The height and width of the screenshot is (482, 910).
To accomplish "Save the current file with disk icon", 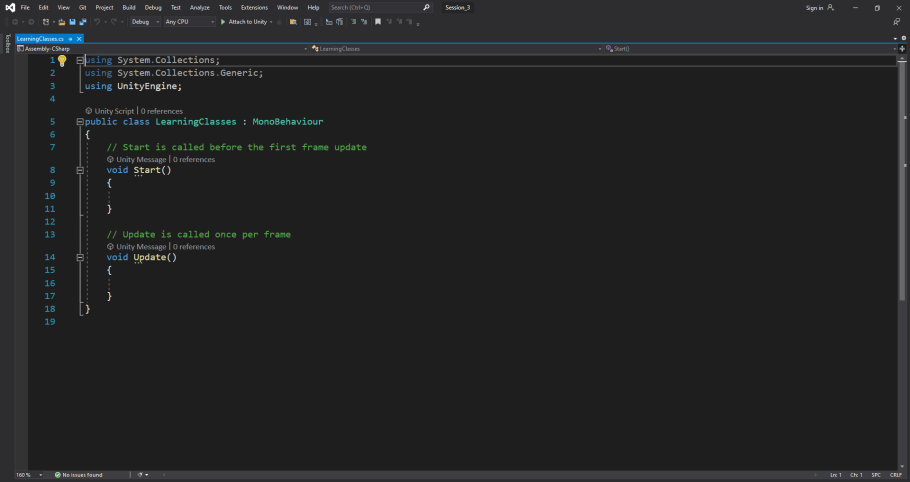I will (x=73, y=21).
